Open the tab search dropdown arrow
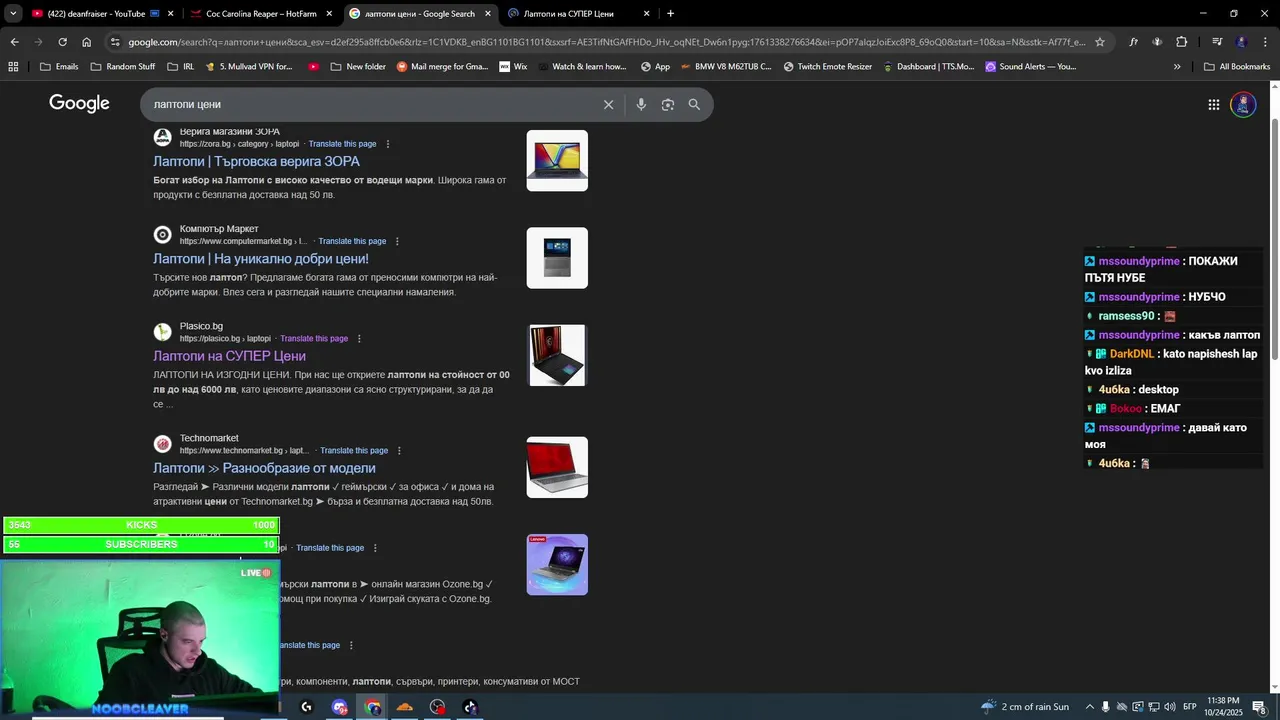This screenshot has width=1280, height=720. (x=13, y=13)
